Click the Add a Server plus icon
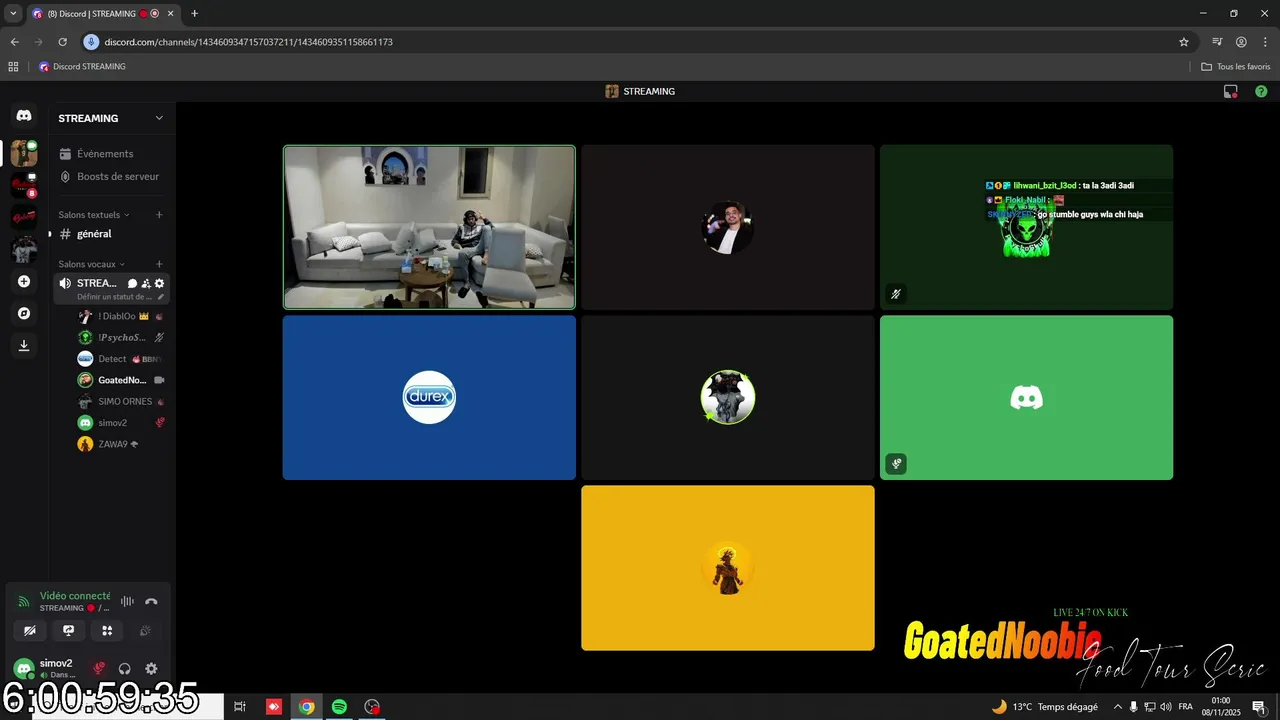The image size is (1280, 720). point(24,282)
